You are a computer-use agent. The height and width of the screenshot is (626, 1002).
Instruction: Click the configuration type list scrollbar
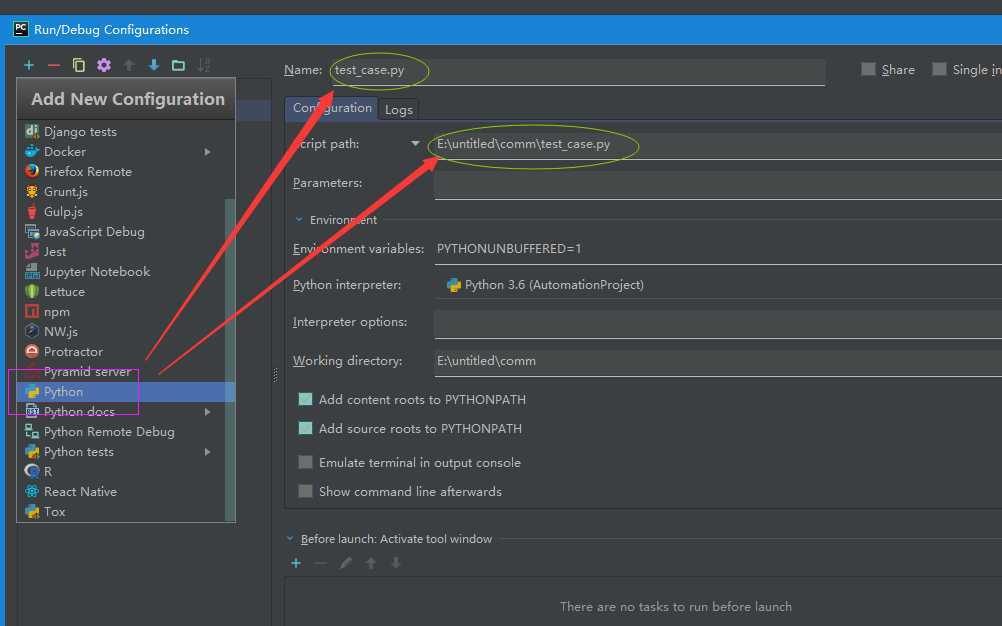[230, 360]
